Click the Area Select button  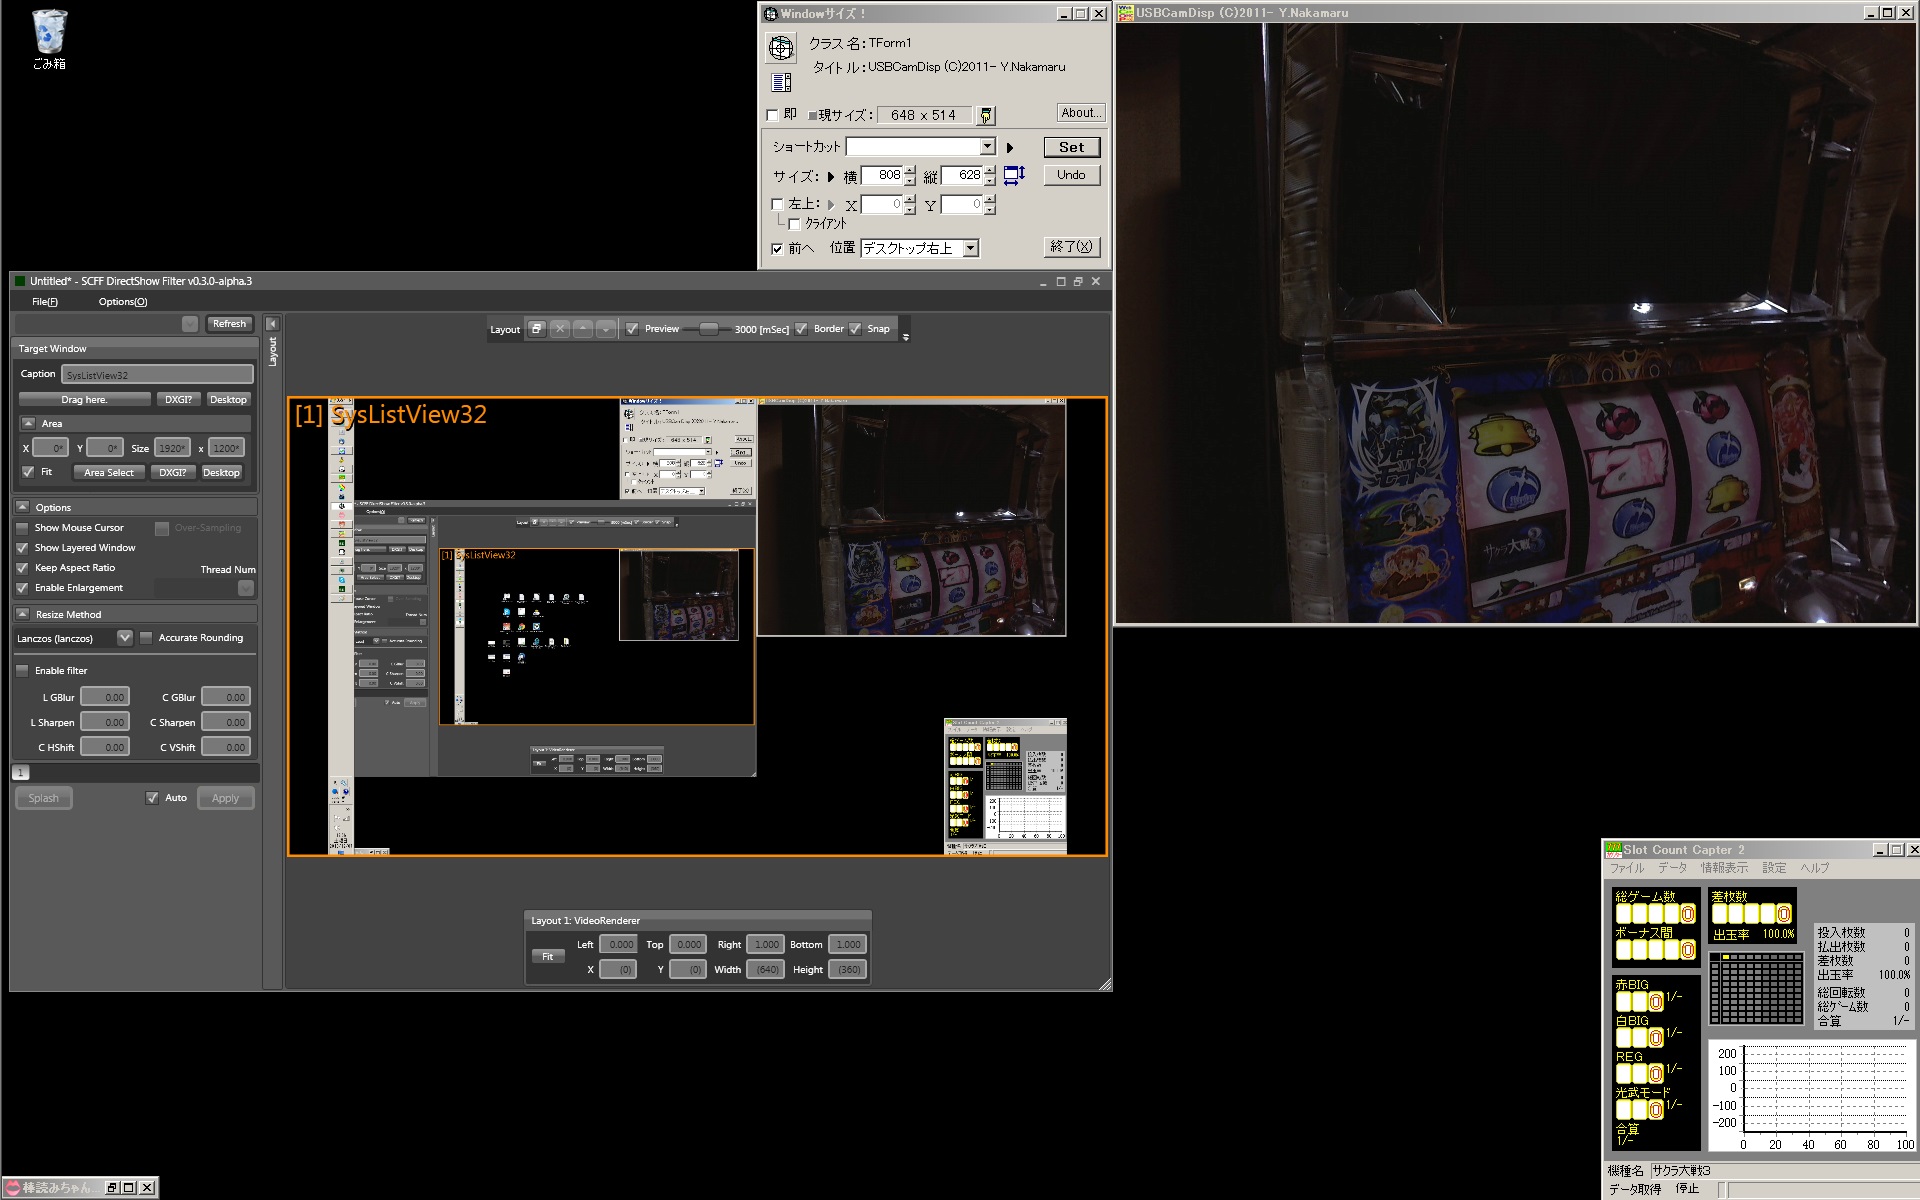(x=109, y=472)
